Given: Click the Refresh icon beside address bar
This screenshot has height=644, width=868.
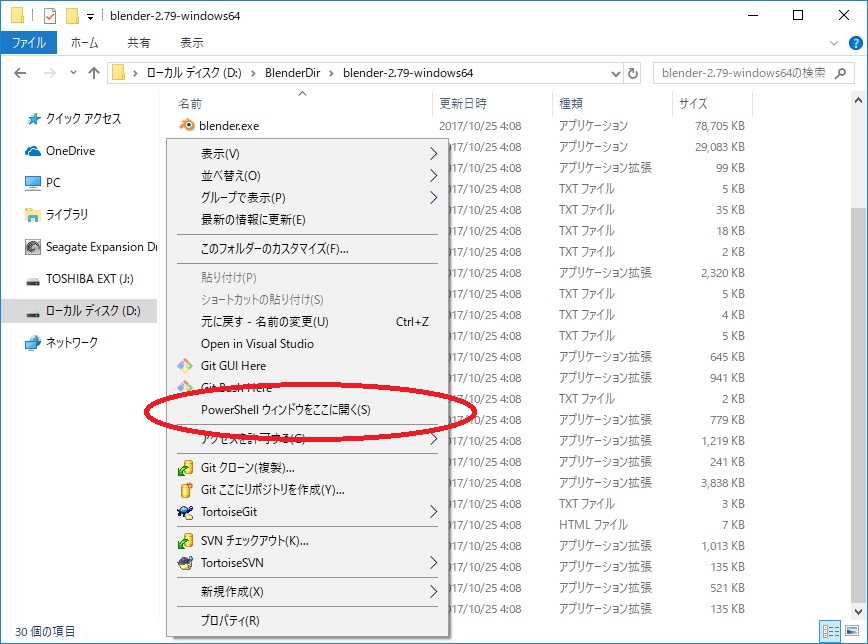Looking at the screenshot, I should tap(633, 73).
